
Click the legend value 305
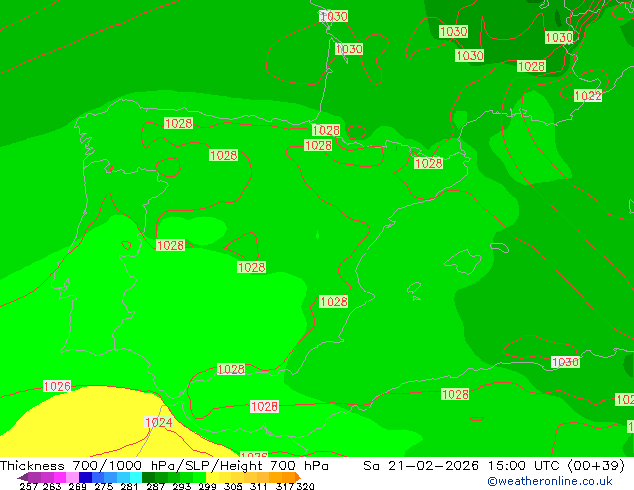tap(233, 486)
